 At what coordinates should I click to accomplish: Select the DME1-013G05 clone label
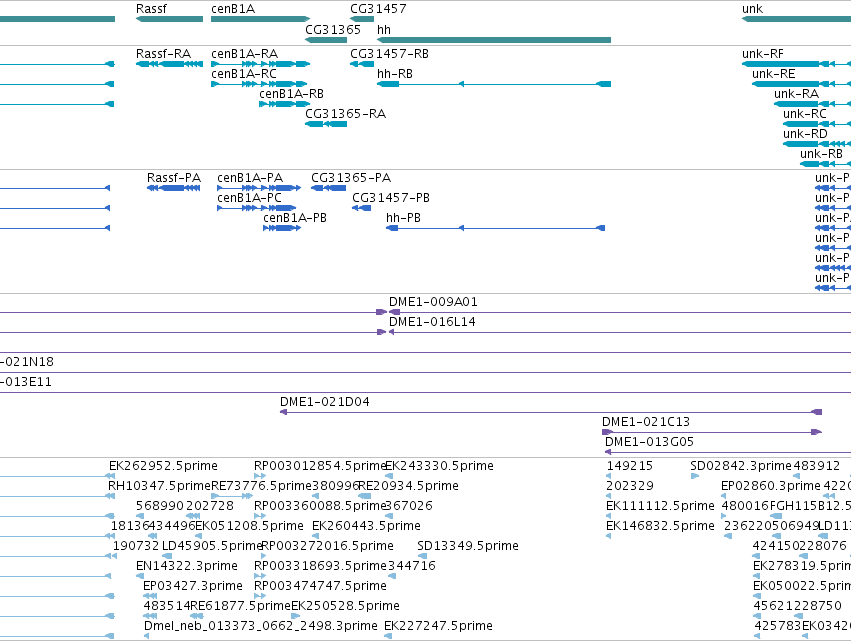coord(649,442)
